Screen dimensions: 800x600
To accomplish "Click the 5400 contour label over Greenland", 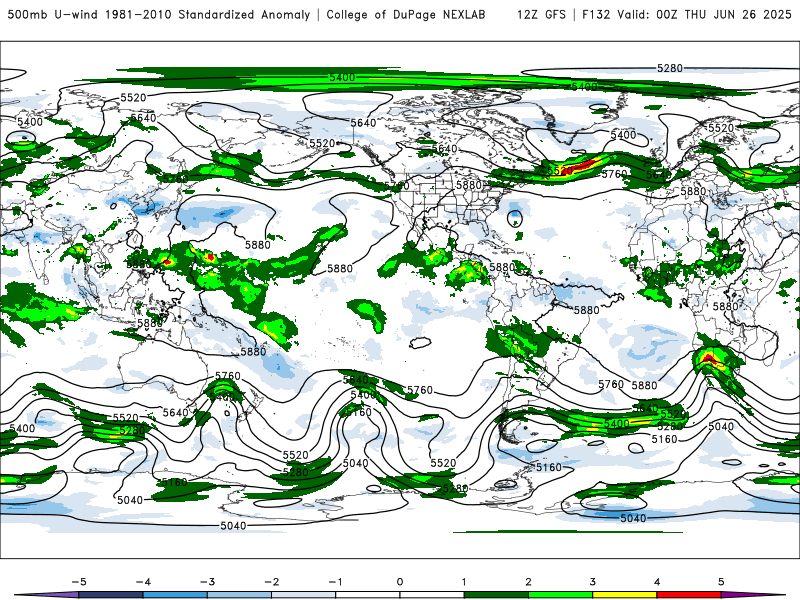I will (x=623, y=135).
